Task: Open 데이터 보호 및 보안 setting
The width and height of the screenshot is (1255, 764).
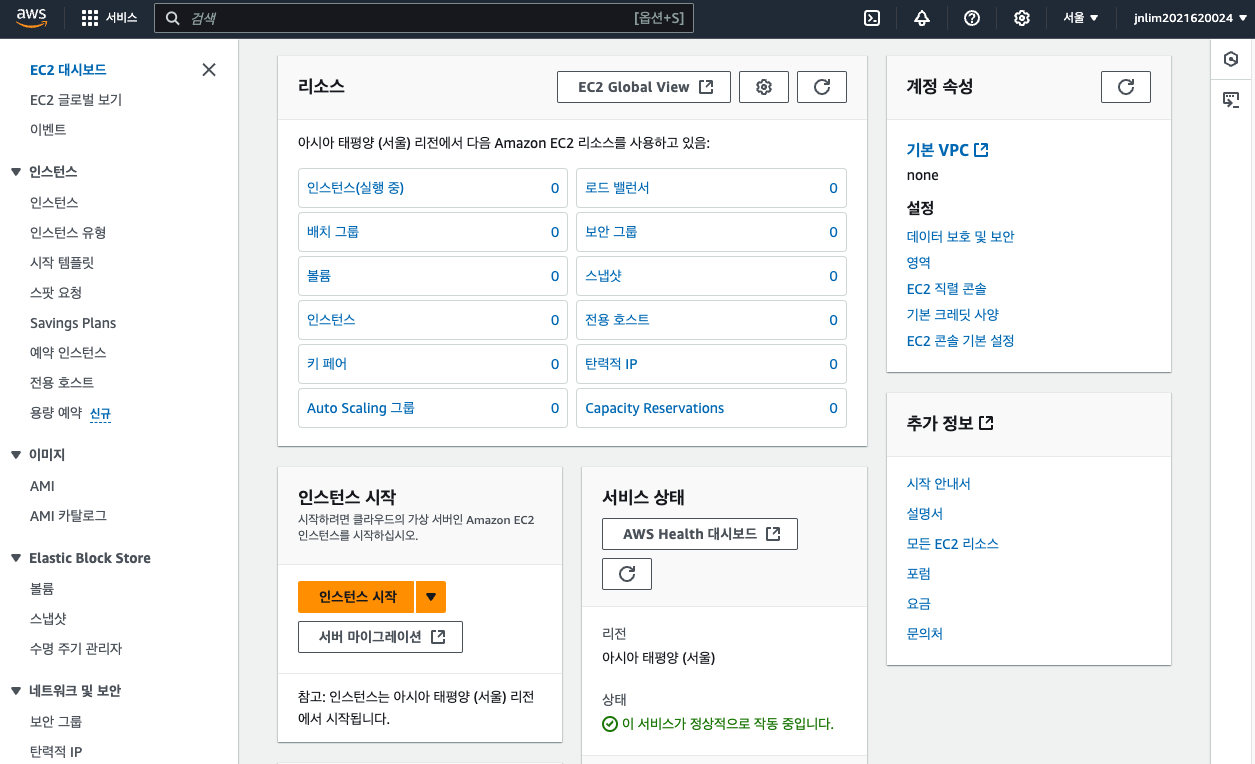Action: (x=961, y=237)
